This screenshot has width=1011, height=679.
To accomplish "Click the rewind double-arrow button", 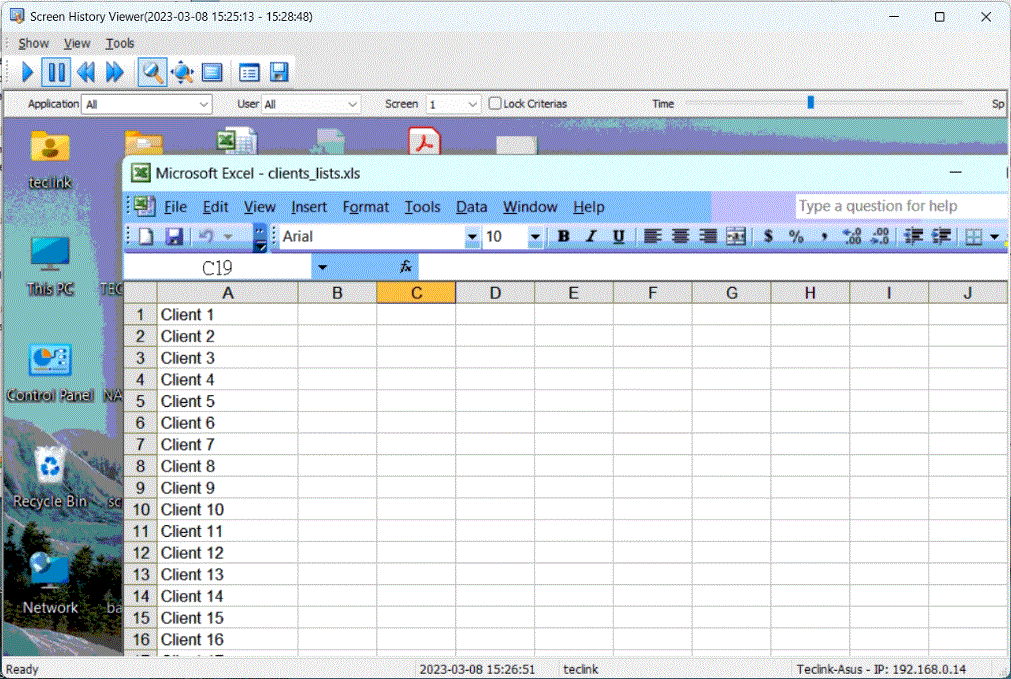I will 86,72.
